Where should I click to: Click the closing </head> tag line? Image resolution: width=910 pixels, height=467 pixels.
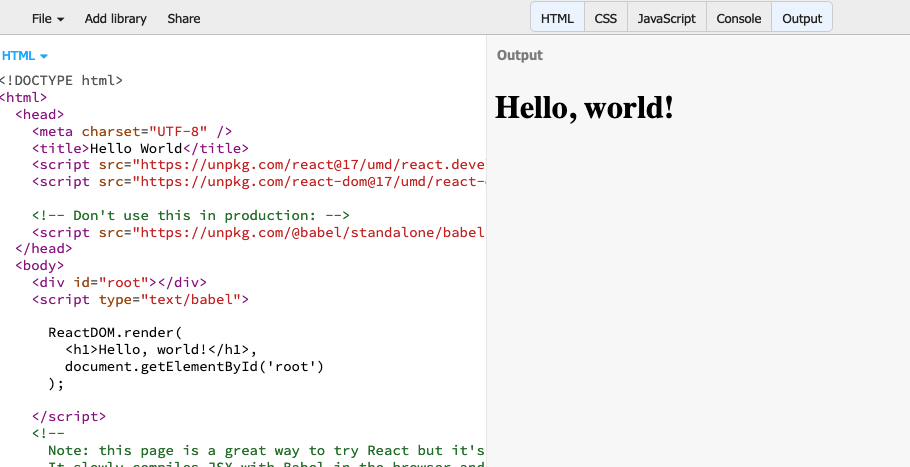click(x=44, y=249)
